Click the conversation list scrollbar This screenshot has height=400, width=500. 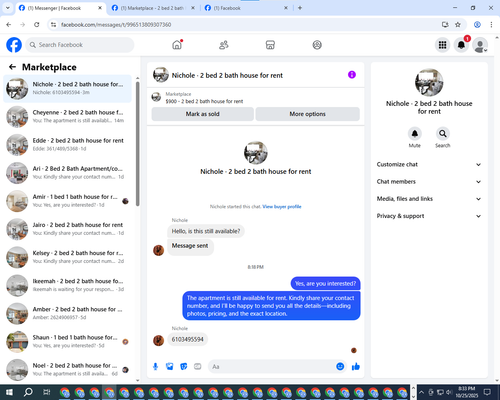(138, 143)
